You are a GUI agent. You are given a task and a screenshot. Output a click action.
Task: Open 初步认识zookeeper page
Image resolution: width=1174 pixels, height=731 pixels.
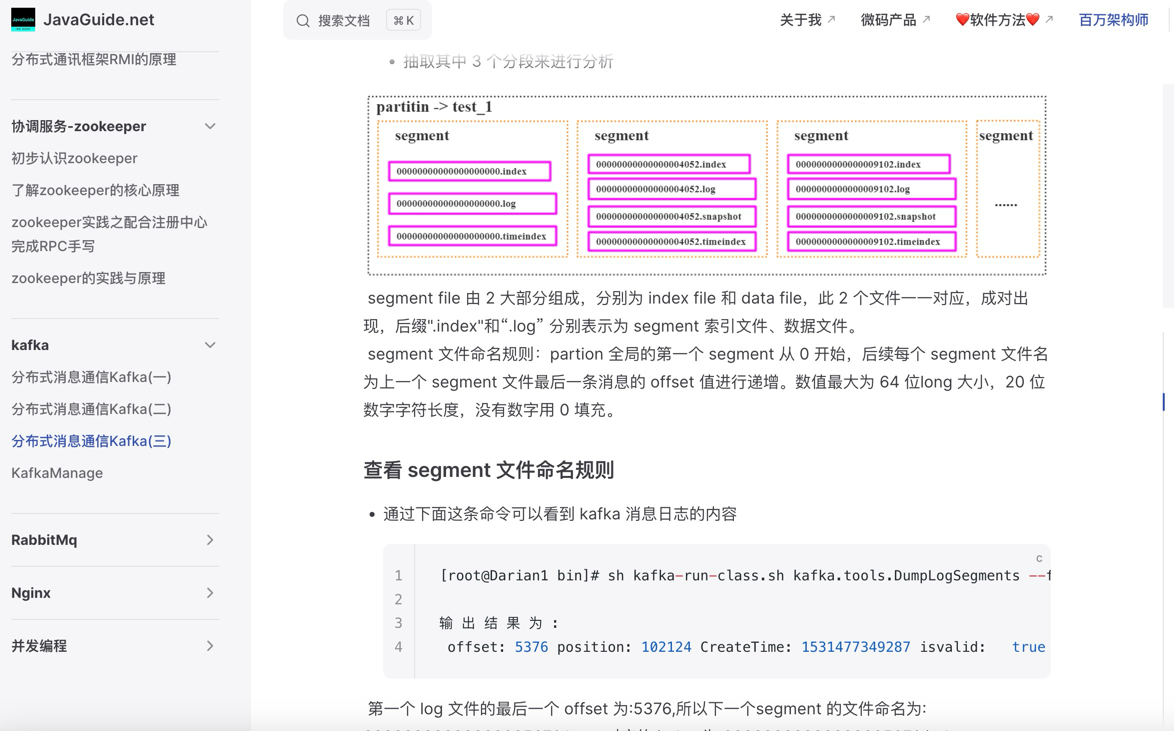point(74,159)
